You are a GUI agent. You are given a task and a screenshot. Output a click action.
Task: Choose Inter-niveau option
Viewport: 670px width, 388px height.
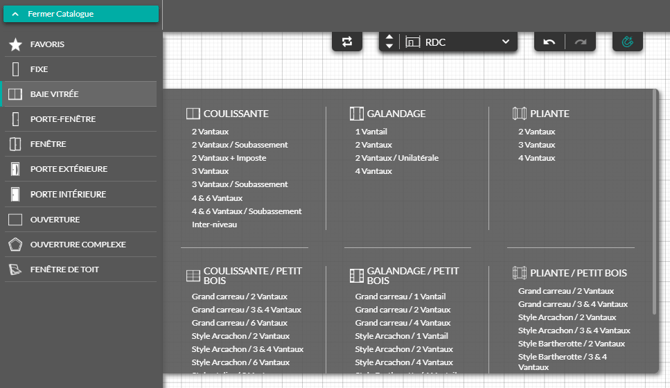coord(214,225)
